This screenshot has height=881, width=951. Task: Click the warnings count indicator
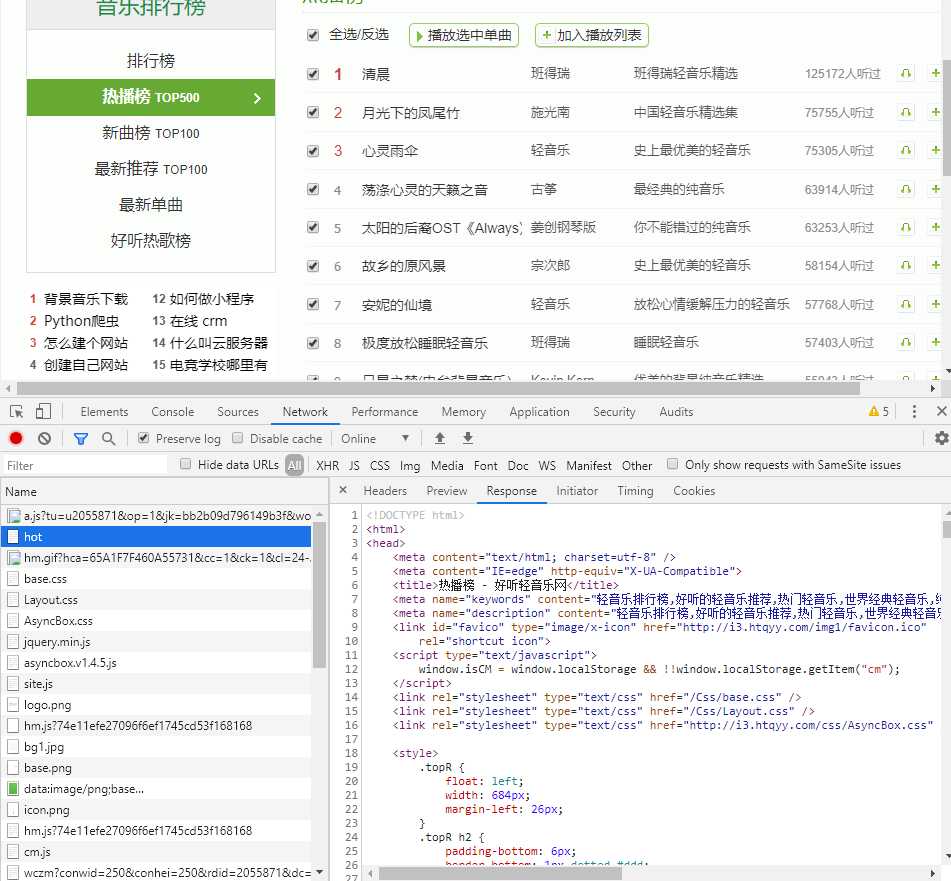879,412
